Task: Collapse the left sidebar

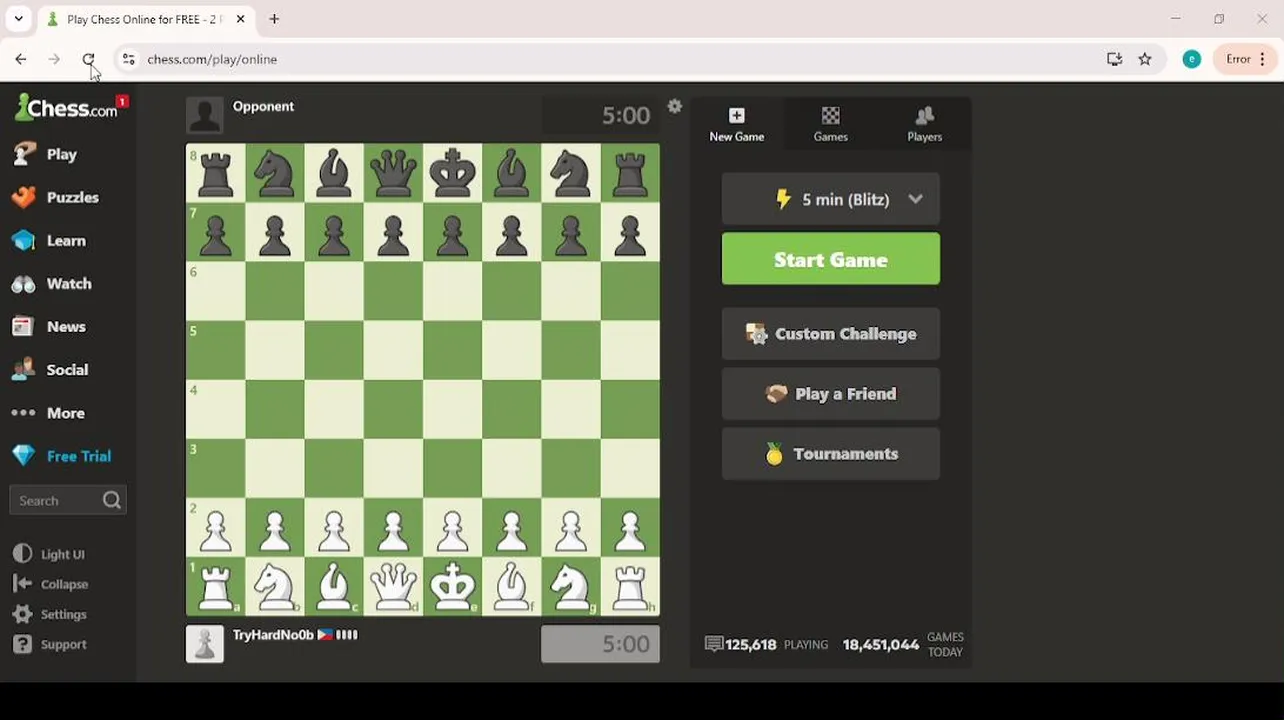Action: [50, 584]
